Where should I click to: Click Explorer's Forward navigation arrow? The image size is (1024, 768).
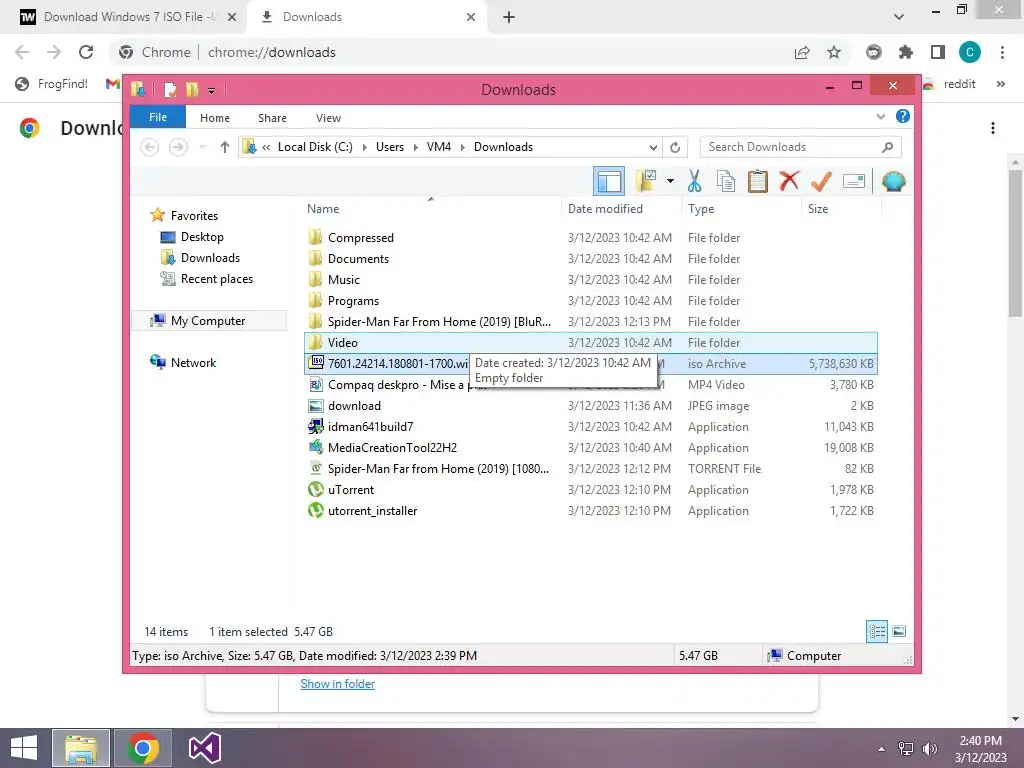(x=178, y=147)
